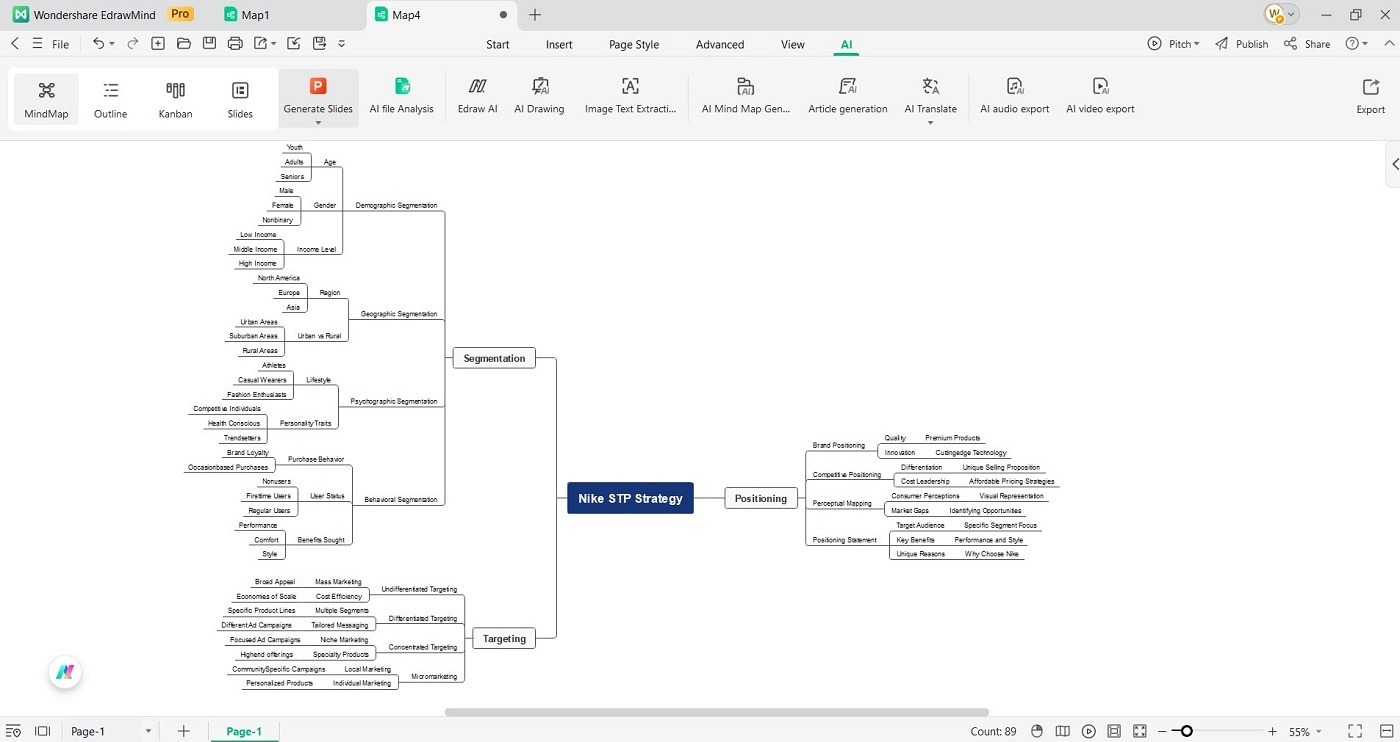This screenshot has height=742, width=1400.
Task: Click the Generate Slides icon
Action: point(318,87)
